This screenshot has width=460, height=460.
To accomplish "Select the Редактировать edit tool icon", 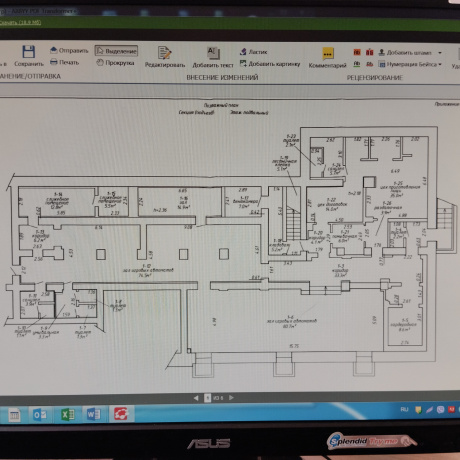I will [x=165, y=53].
